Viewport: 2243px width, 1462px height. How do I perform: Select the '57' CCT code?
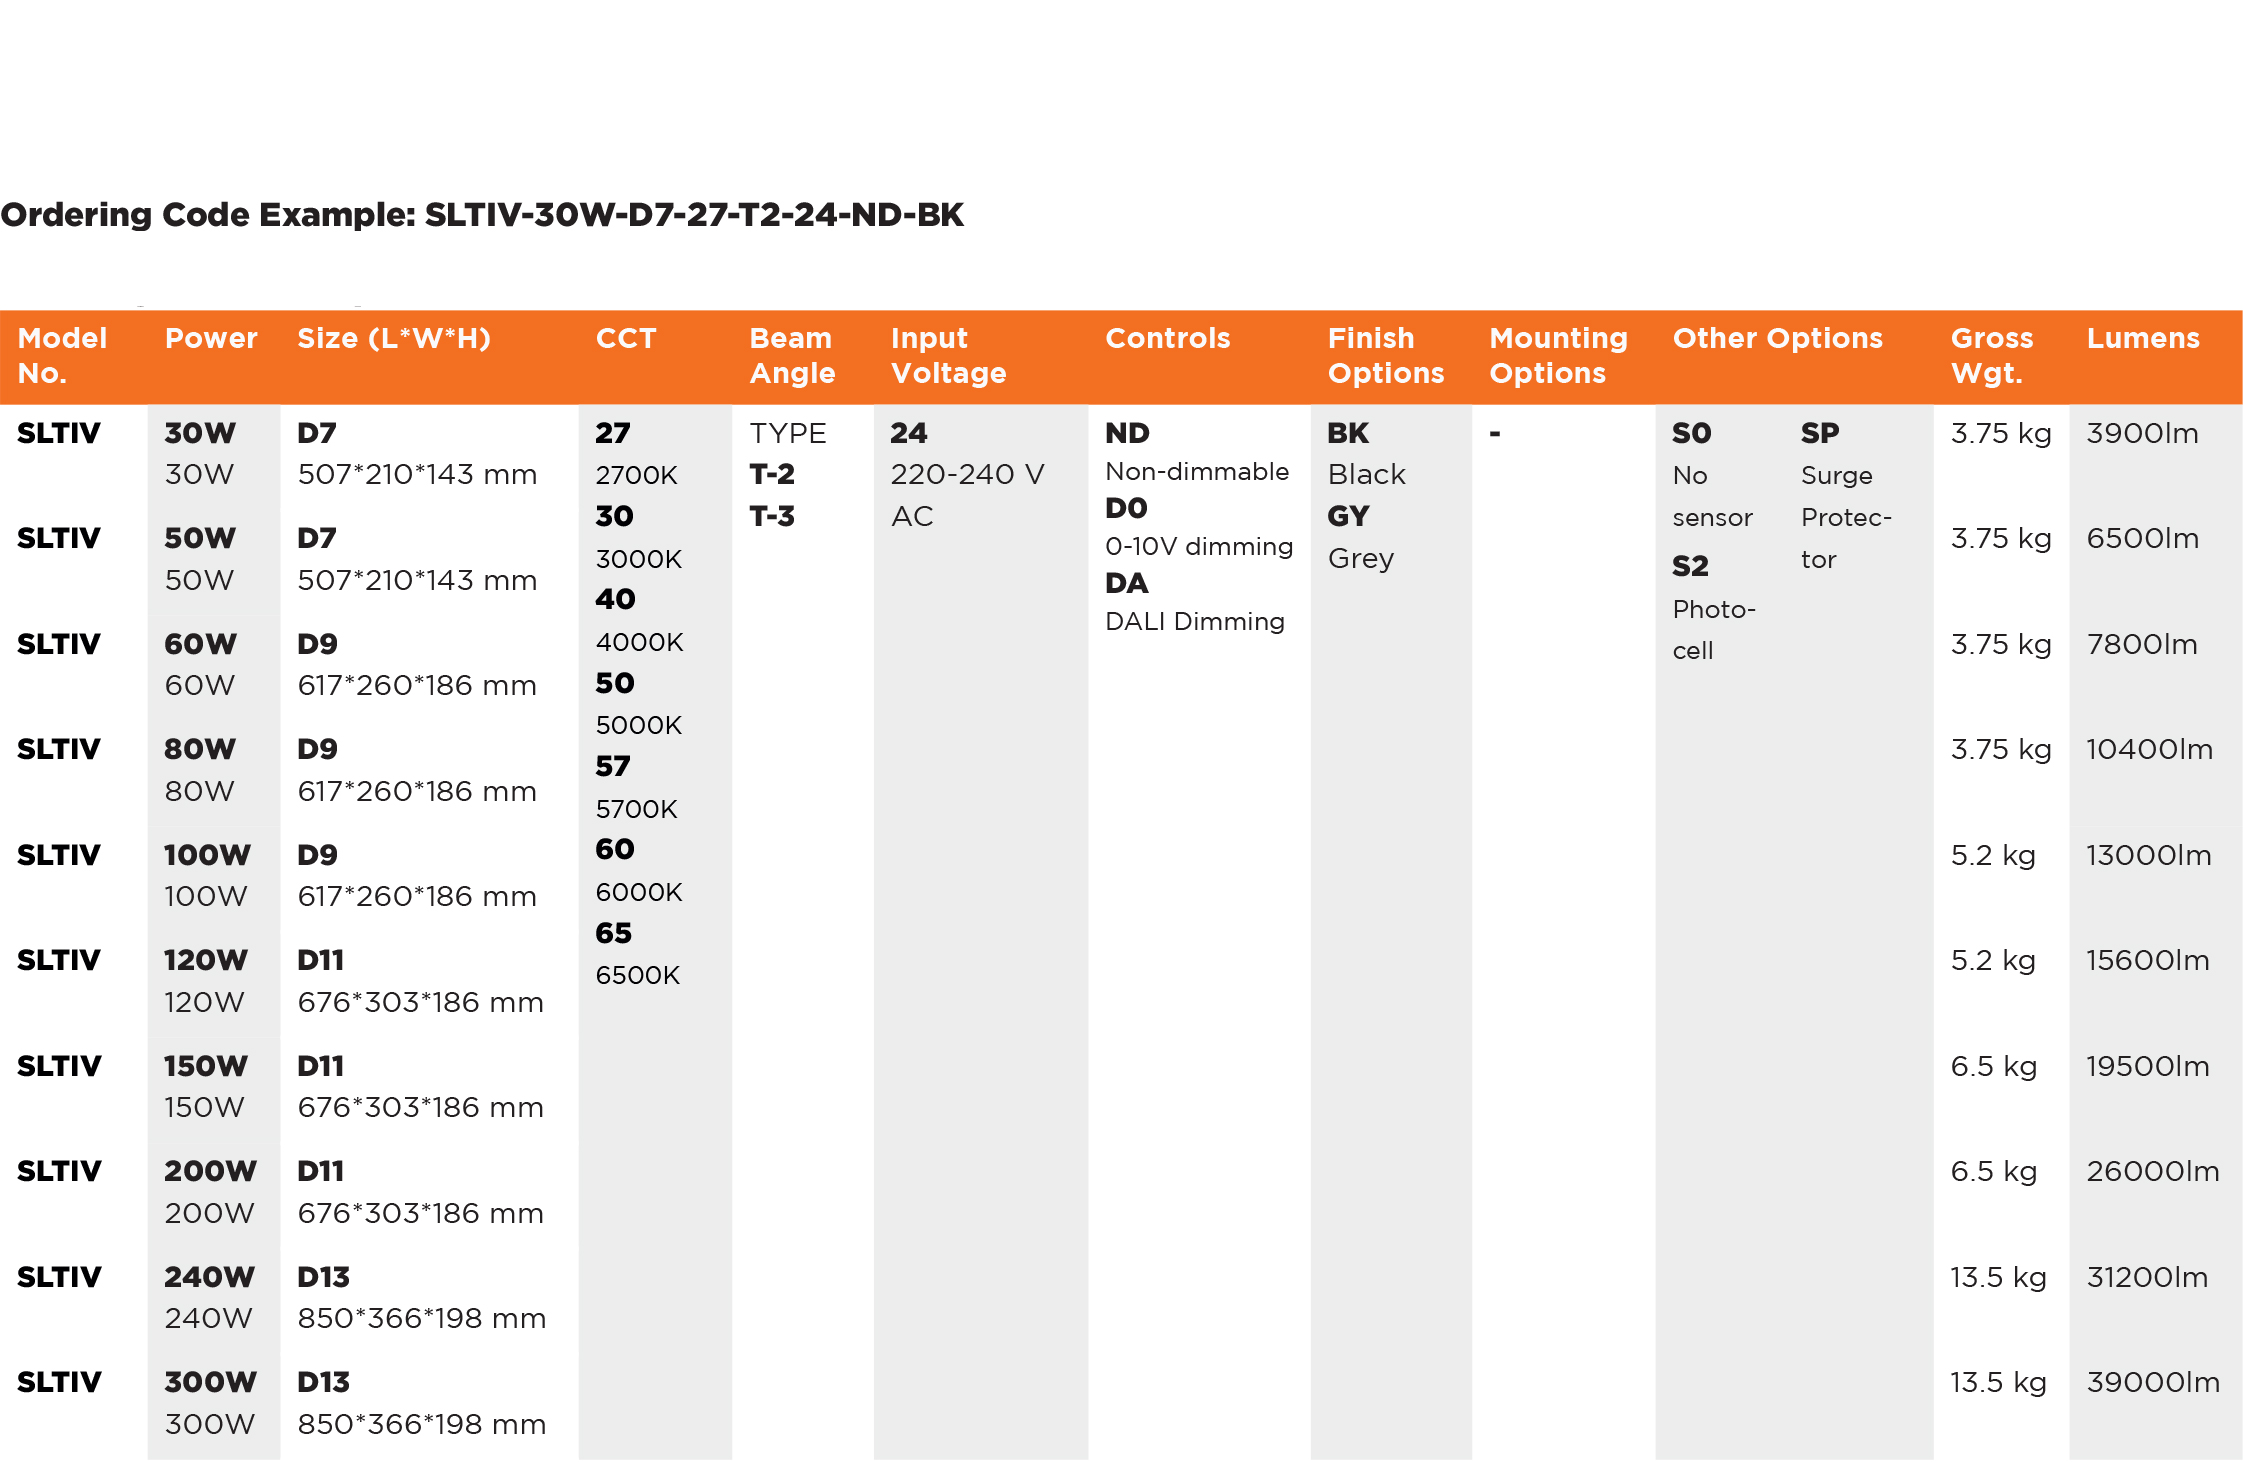click(x=613, y=766)
